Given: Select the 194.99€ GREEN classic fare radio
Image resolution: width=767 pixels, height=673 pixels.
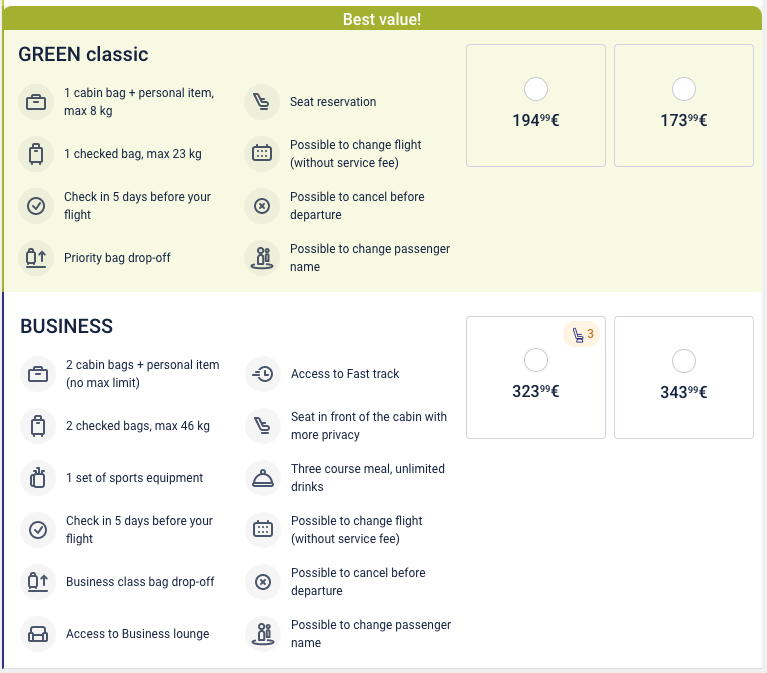Looking at the screenshot, I should (536, 89).
